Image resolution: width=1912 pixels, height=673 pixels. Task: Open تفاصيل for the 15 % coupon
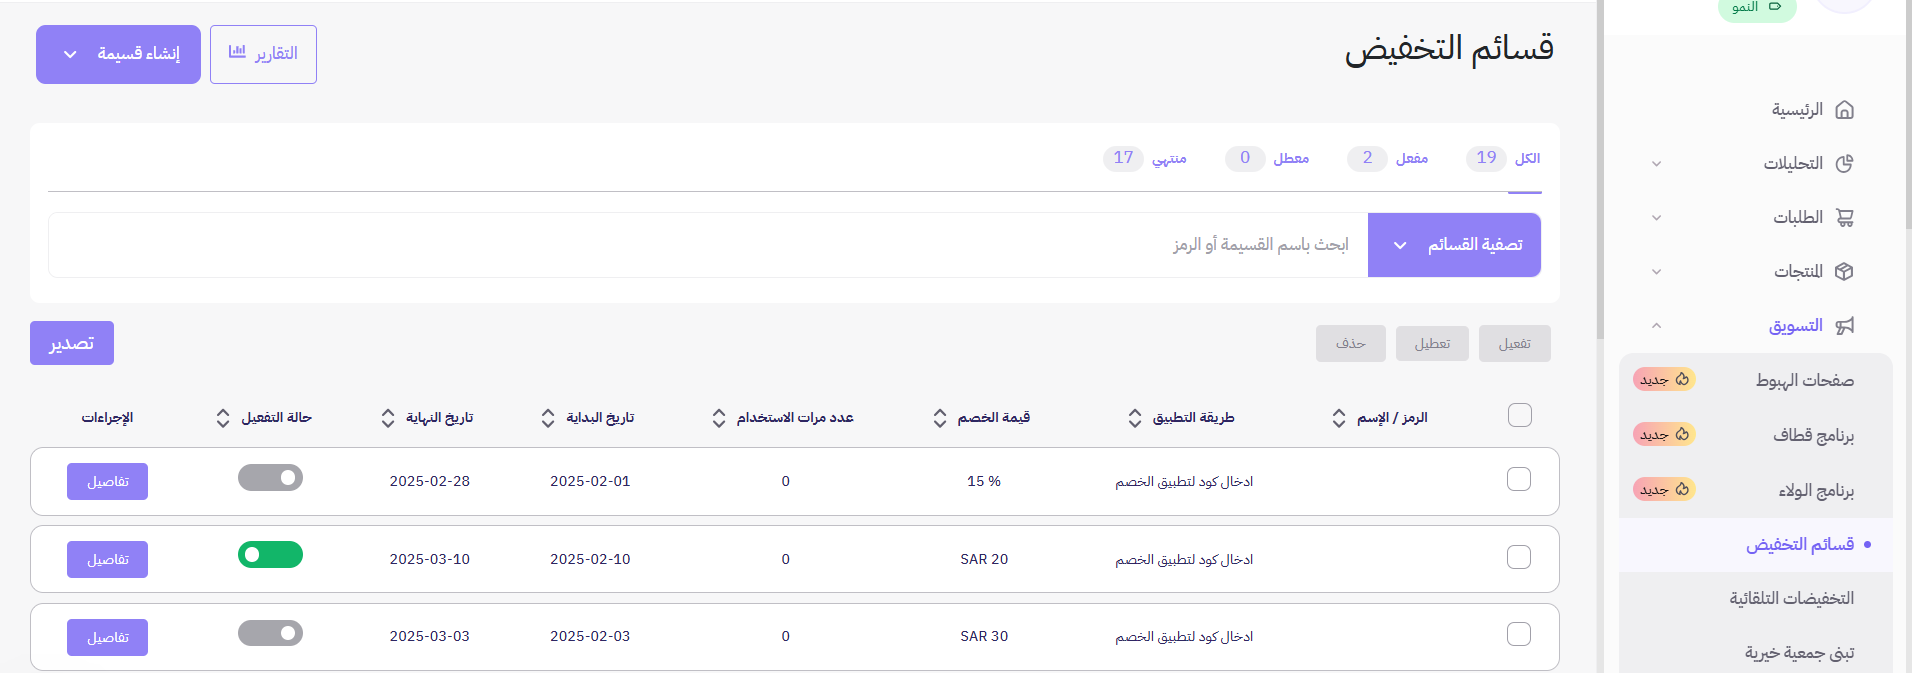pos(108,482)
